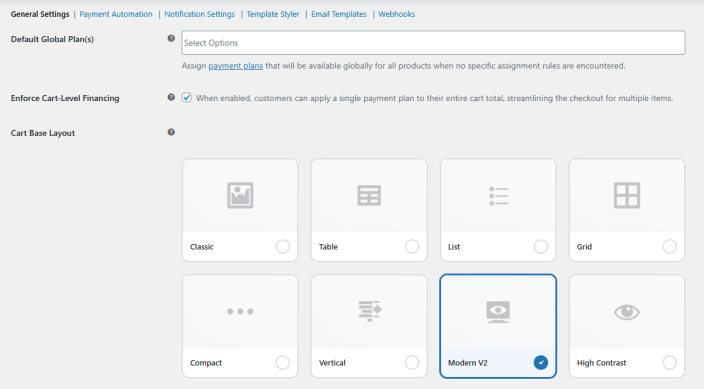Click the Classic layout picture icon
The image size is (704, 389).
pos(240,195)
